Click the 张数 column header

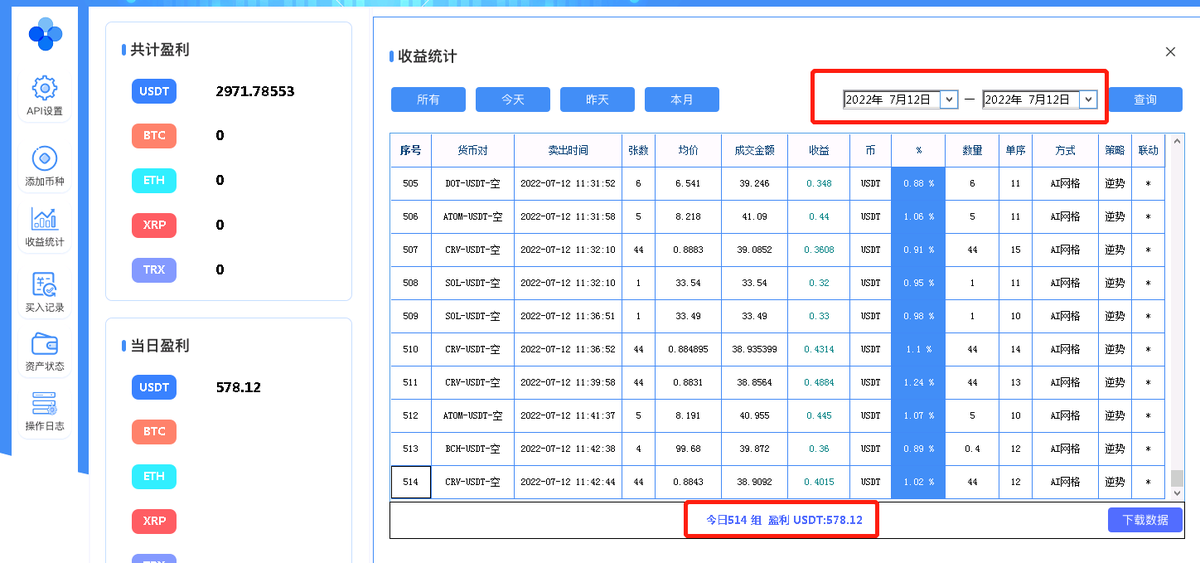click(638, 150)
